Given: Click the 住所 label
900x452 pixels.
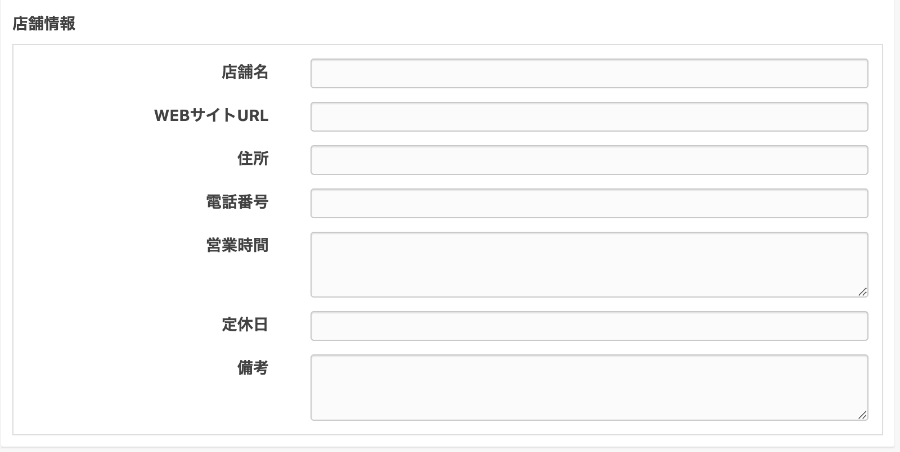Looking at the screenshot, I should (x=252, y=158).
